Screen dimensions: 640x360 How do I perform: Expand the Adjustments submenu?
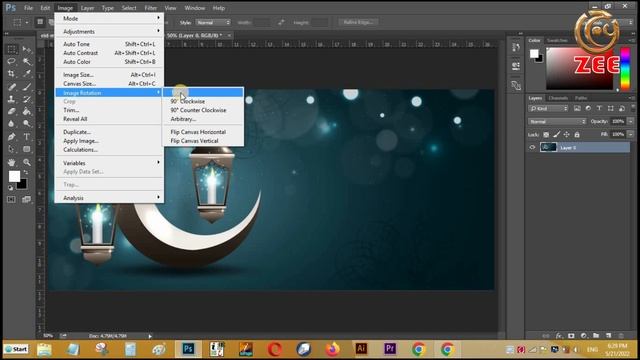tap(109, 31)
